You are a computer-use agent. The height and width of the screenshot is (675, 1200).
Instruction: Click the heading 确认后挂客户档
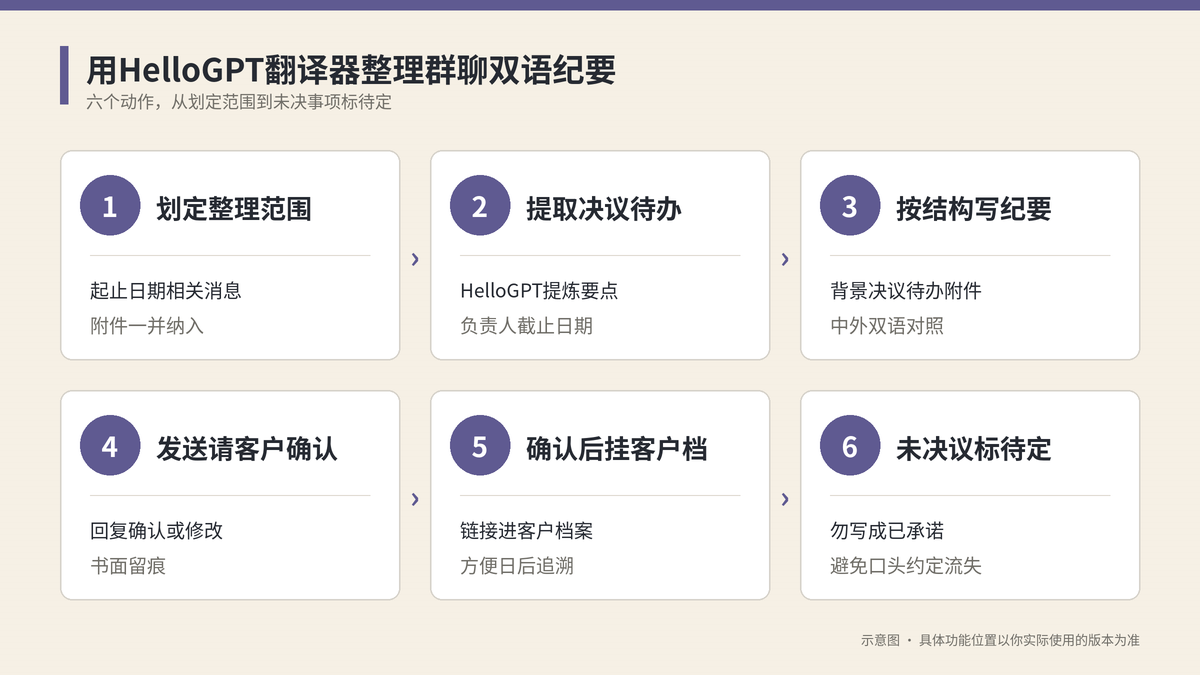(617, 448)
